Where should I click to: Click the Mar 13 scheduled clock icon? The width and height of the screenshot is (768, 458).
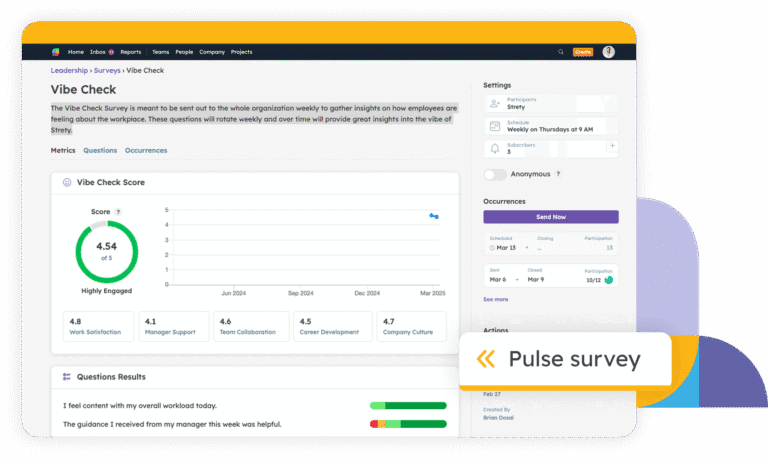pyautogui.click(x=492, y=248)
